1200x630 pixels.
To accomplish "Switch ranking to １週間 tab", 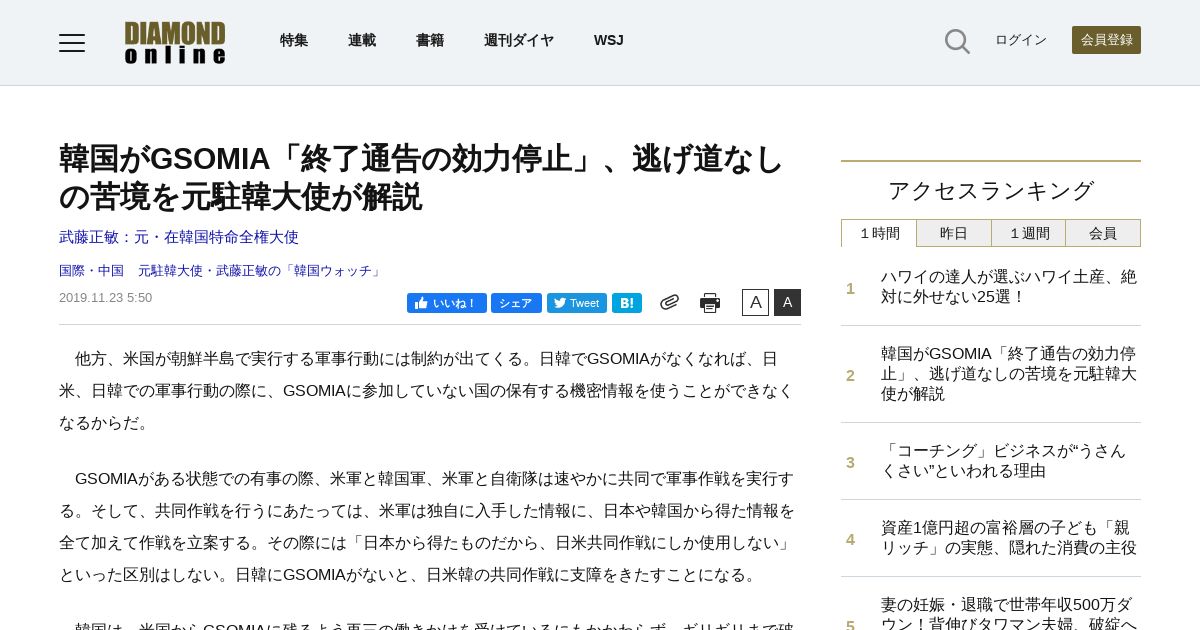I will [1029, 233].
